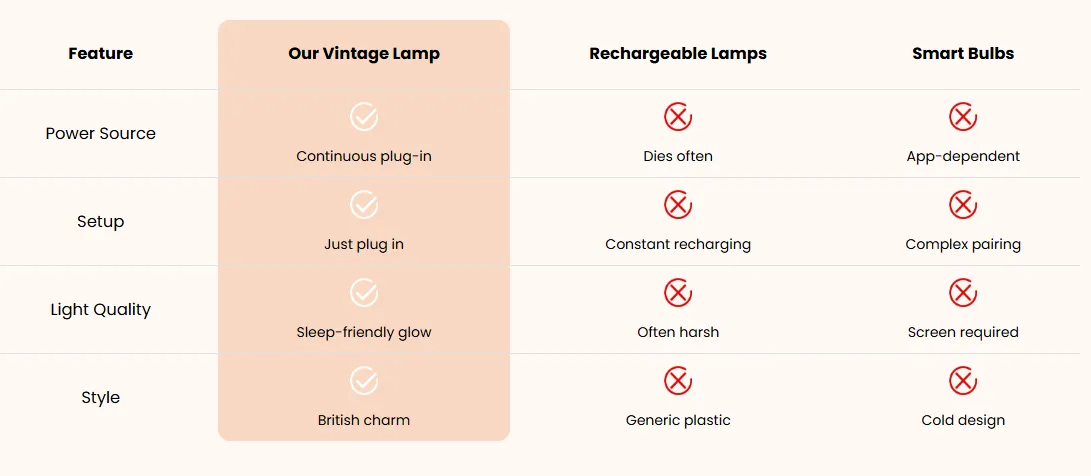Click the red X above Cold design
1091x476 pixels.
pos(963,381)
